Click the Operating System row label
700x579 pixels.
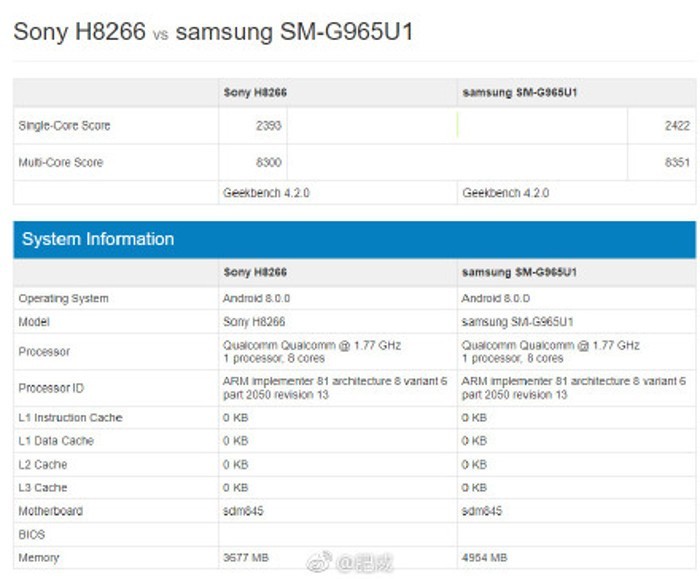[x=63, y=299]
